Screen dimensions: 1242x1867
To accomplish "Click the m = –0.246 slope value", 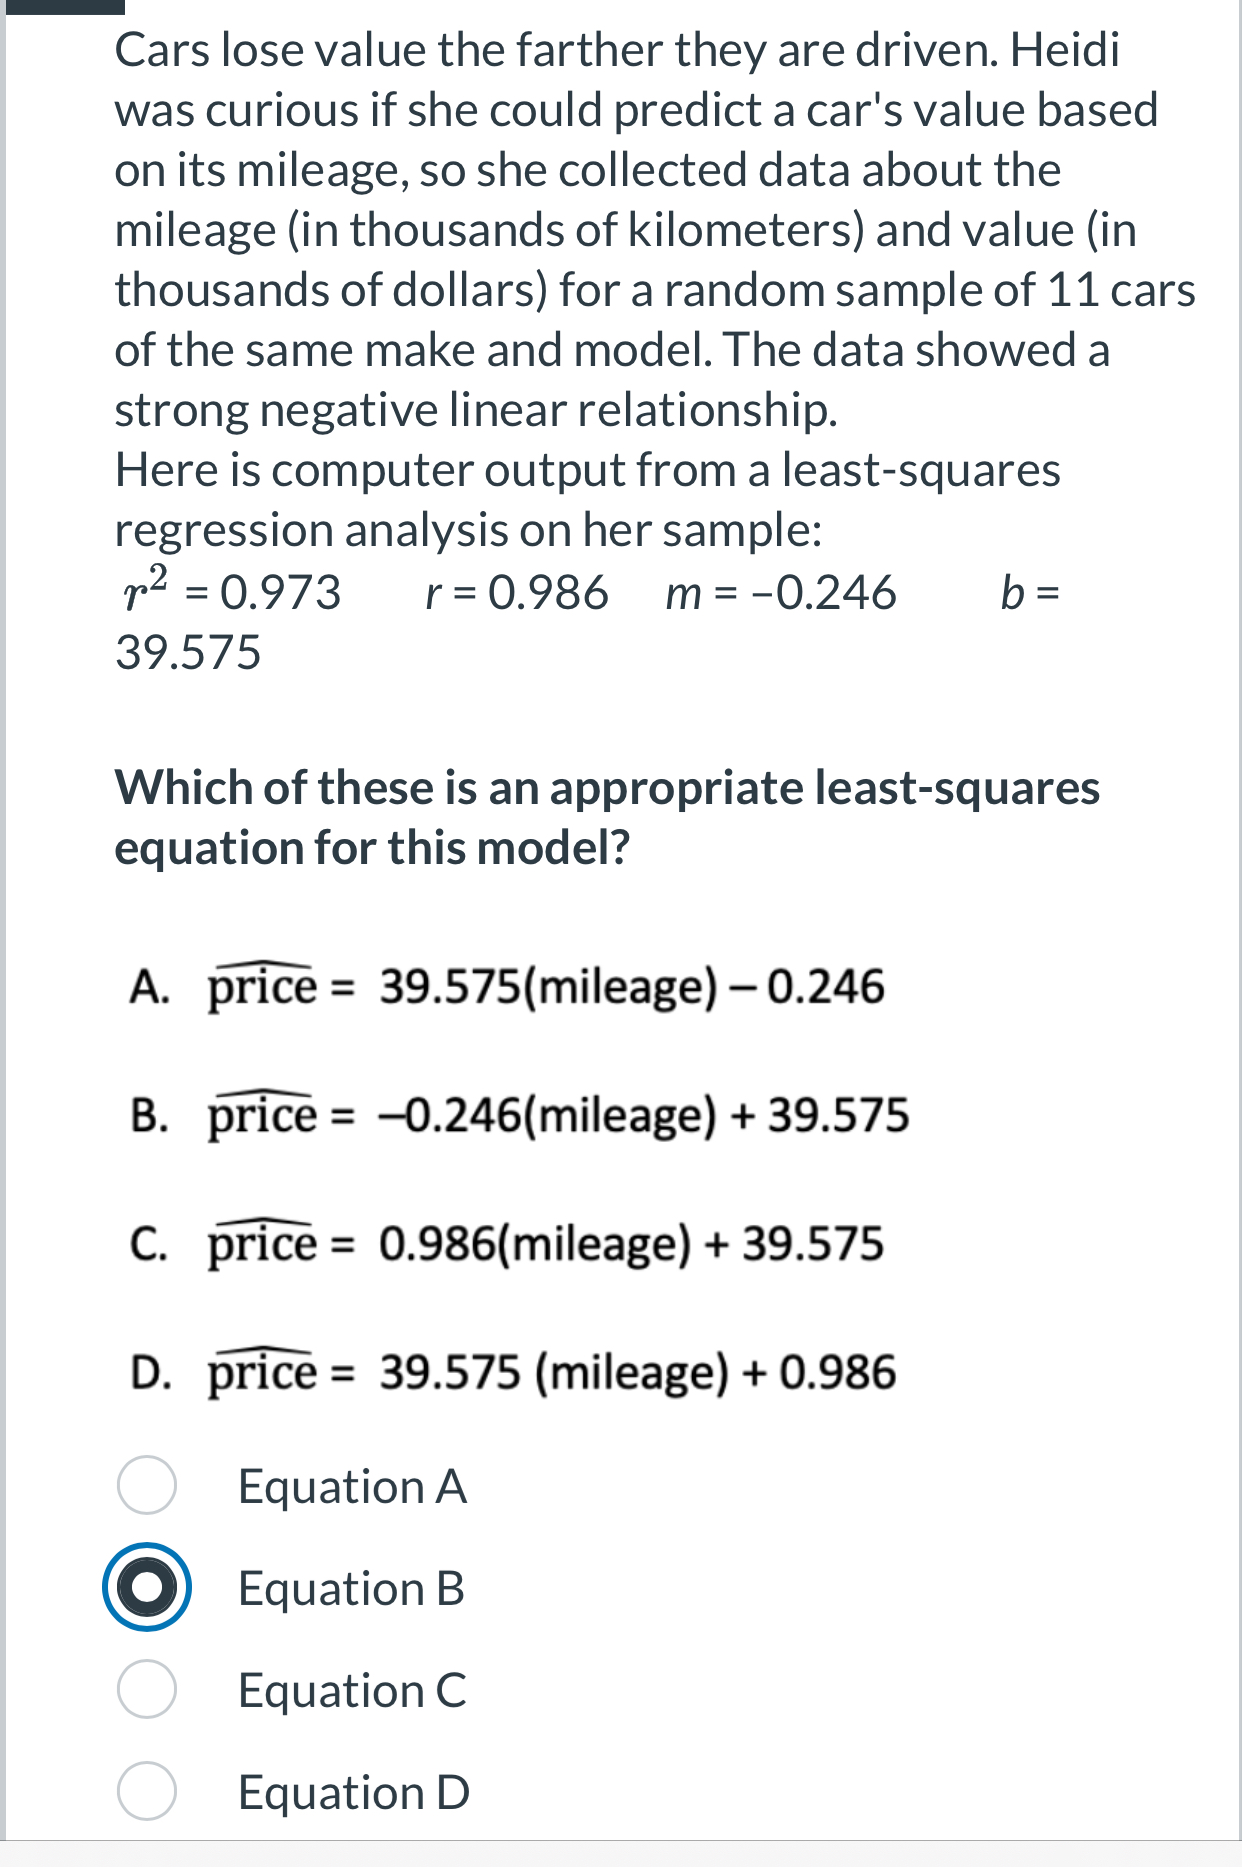I will [781, 592].
